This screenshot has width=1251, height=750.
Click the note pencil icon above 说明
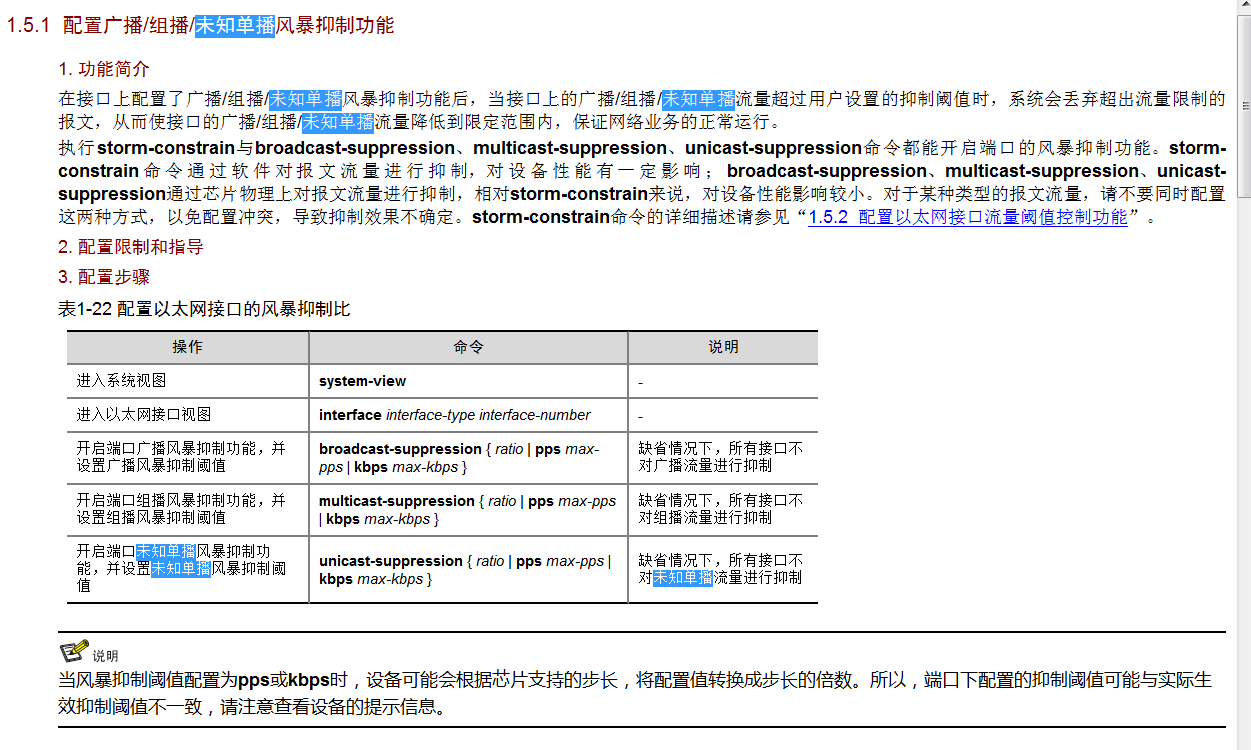pos(73,651)
